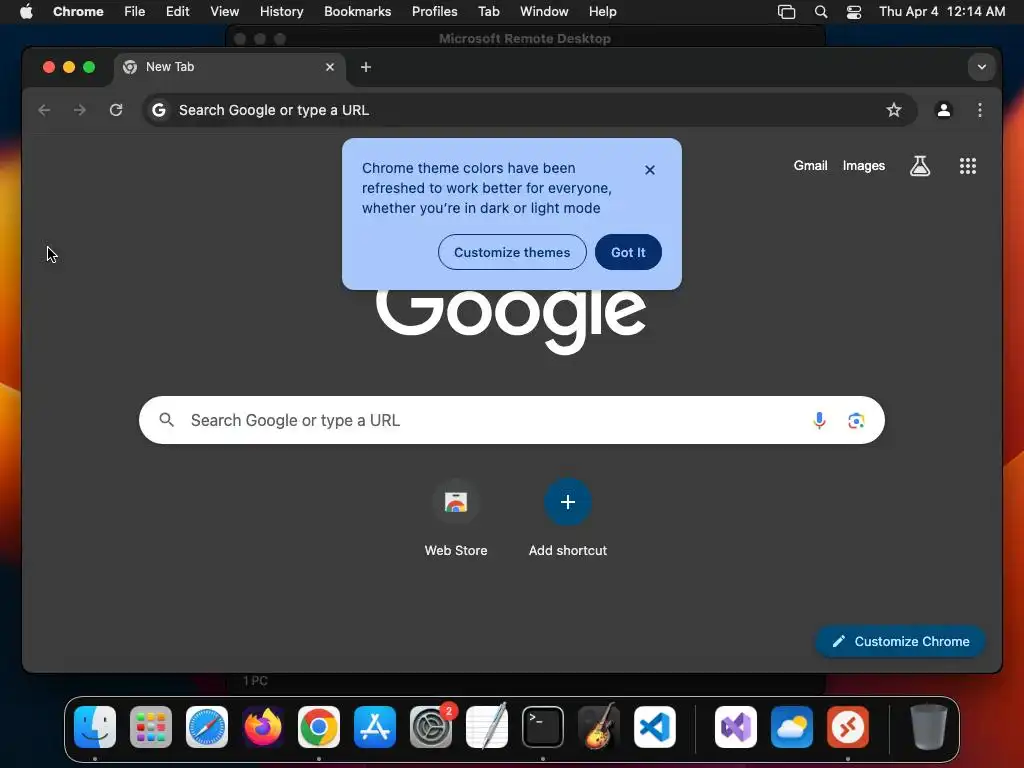Open the History menu
The height and width of the screenshot is (768, 1024).
pos(281,12)
